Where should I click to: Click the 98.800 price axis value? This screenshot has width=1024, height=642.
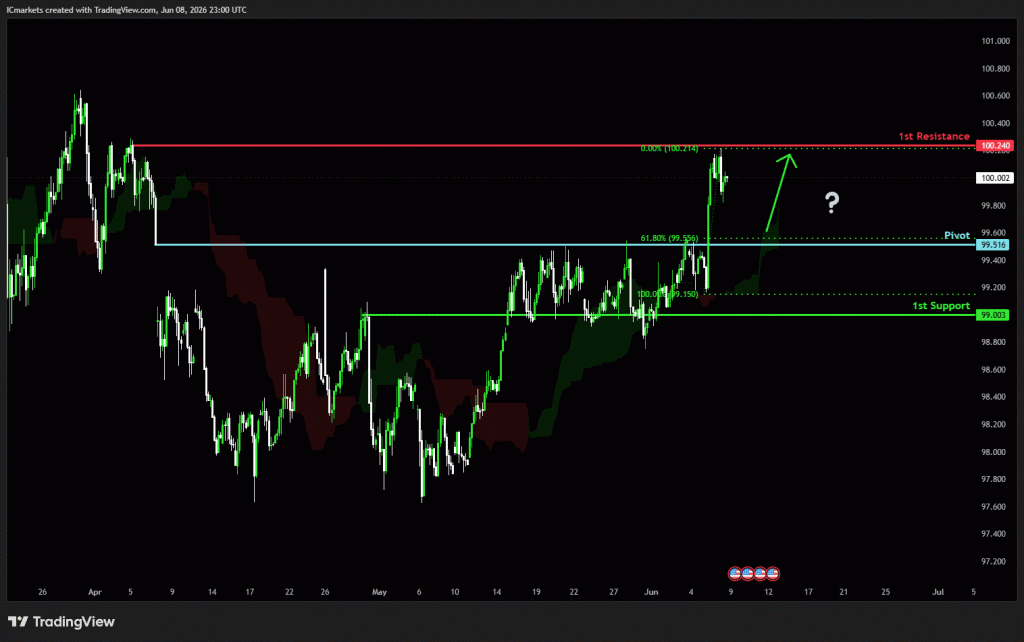(993, 342)
